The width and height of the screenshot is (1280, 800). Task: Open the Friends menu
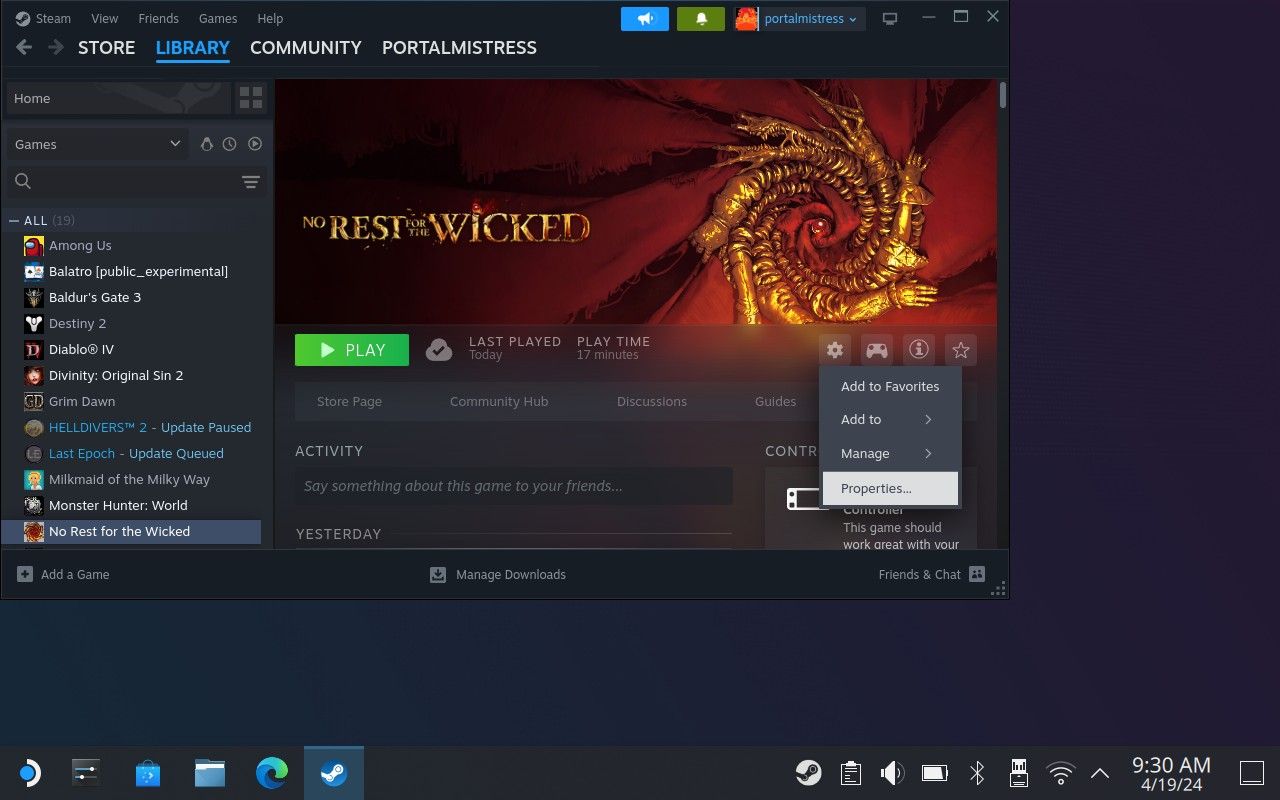158,18
